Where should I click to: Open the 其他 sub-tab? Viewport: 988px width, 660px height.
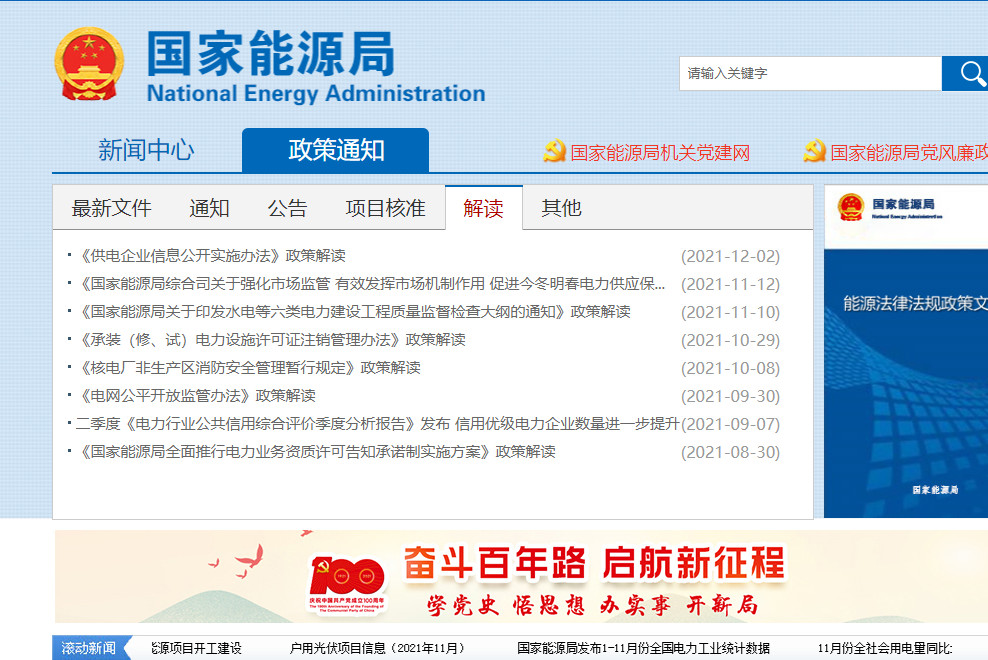[561, 208]
